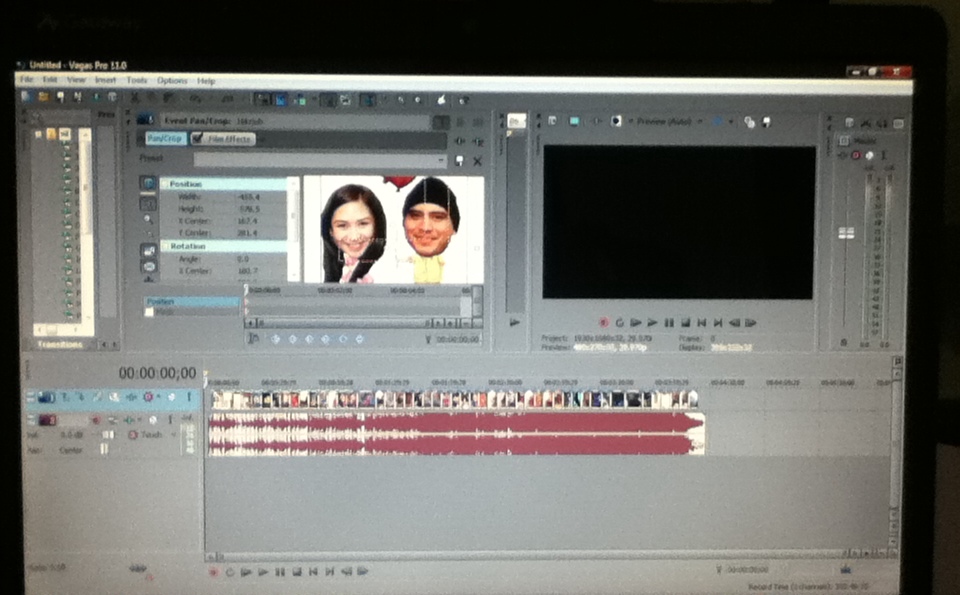The width and height of the screenshot is (960, 595).
Task: Open Preview quality dropdown 'Preview (Auto)'
Action: pyautogui.click(x=669, y=121)
